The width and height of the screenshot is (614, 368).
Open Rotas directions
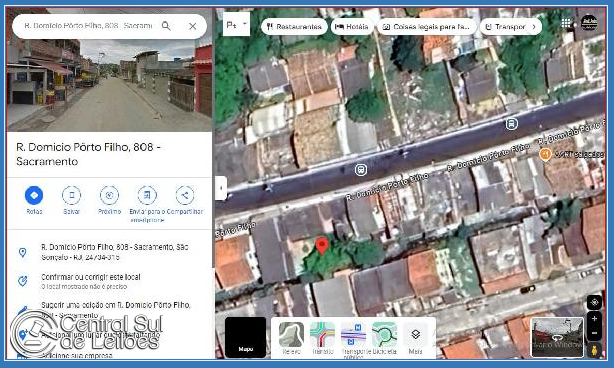(34, 195)
